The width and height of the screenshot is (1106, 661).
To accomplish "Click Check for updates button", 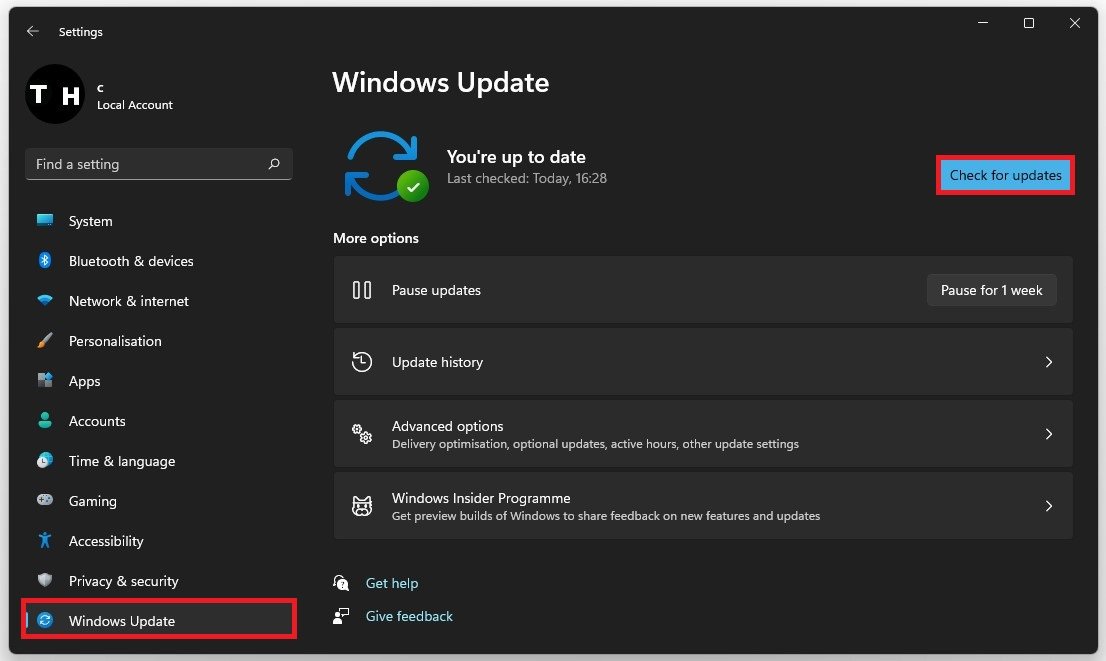I will click(1005, 175).
